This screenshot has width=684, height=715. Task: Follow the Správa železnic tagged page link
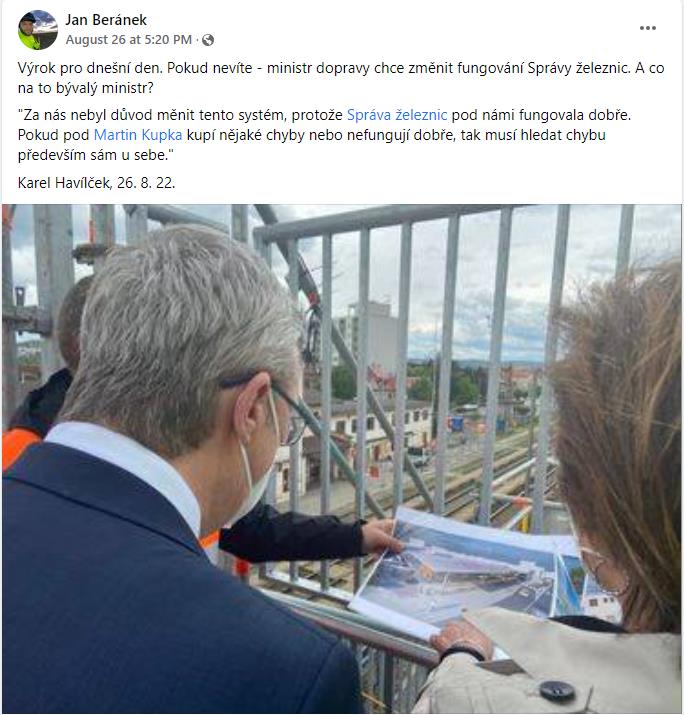[x=397, y=115]
